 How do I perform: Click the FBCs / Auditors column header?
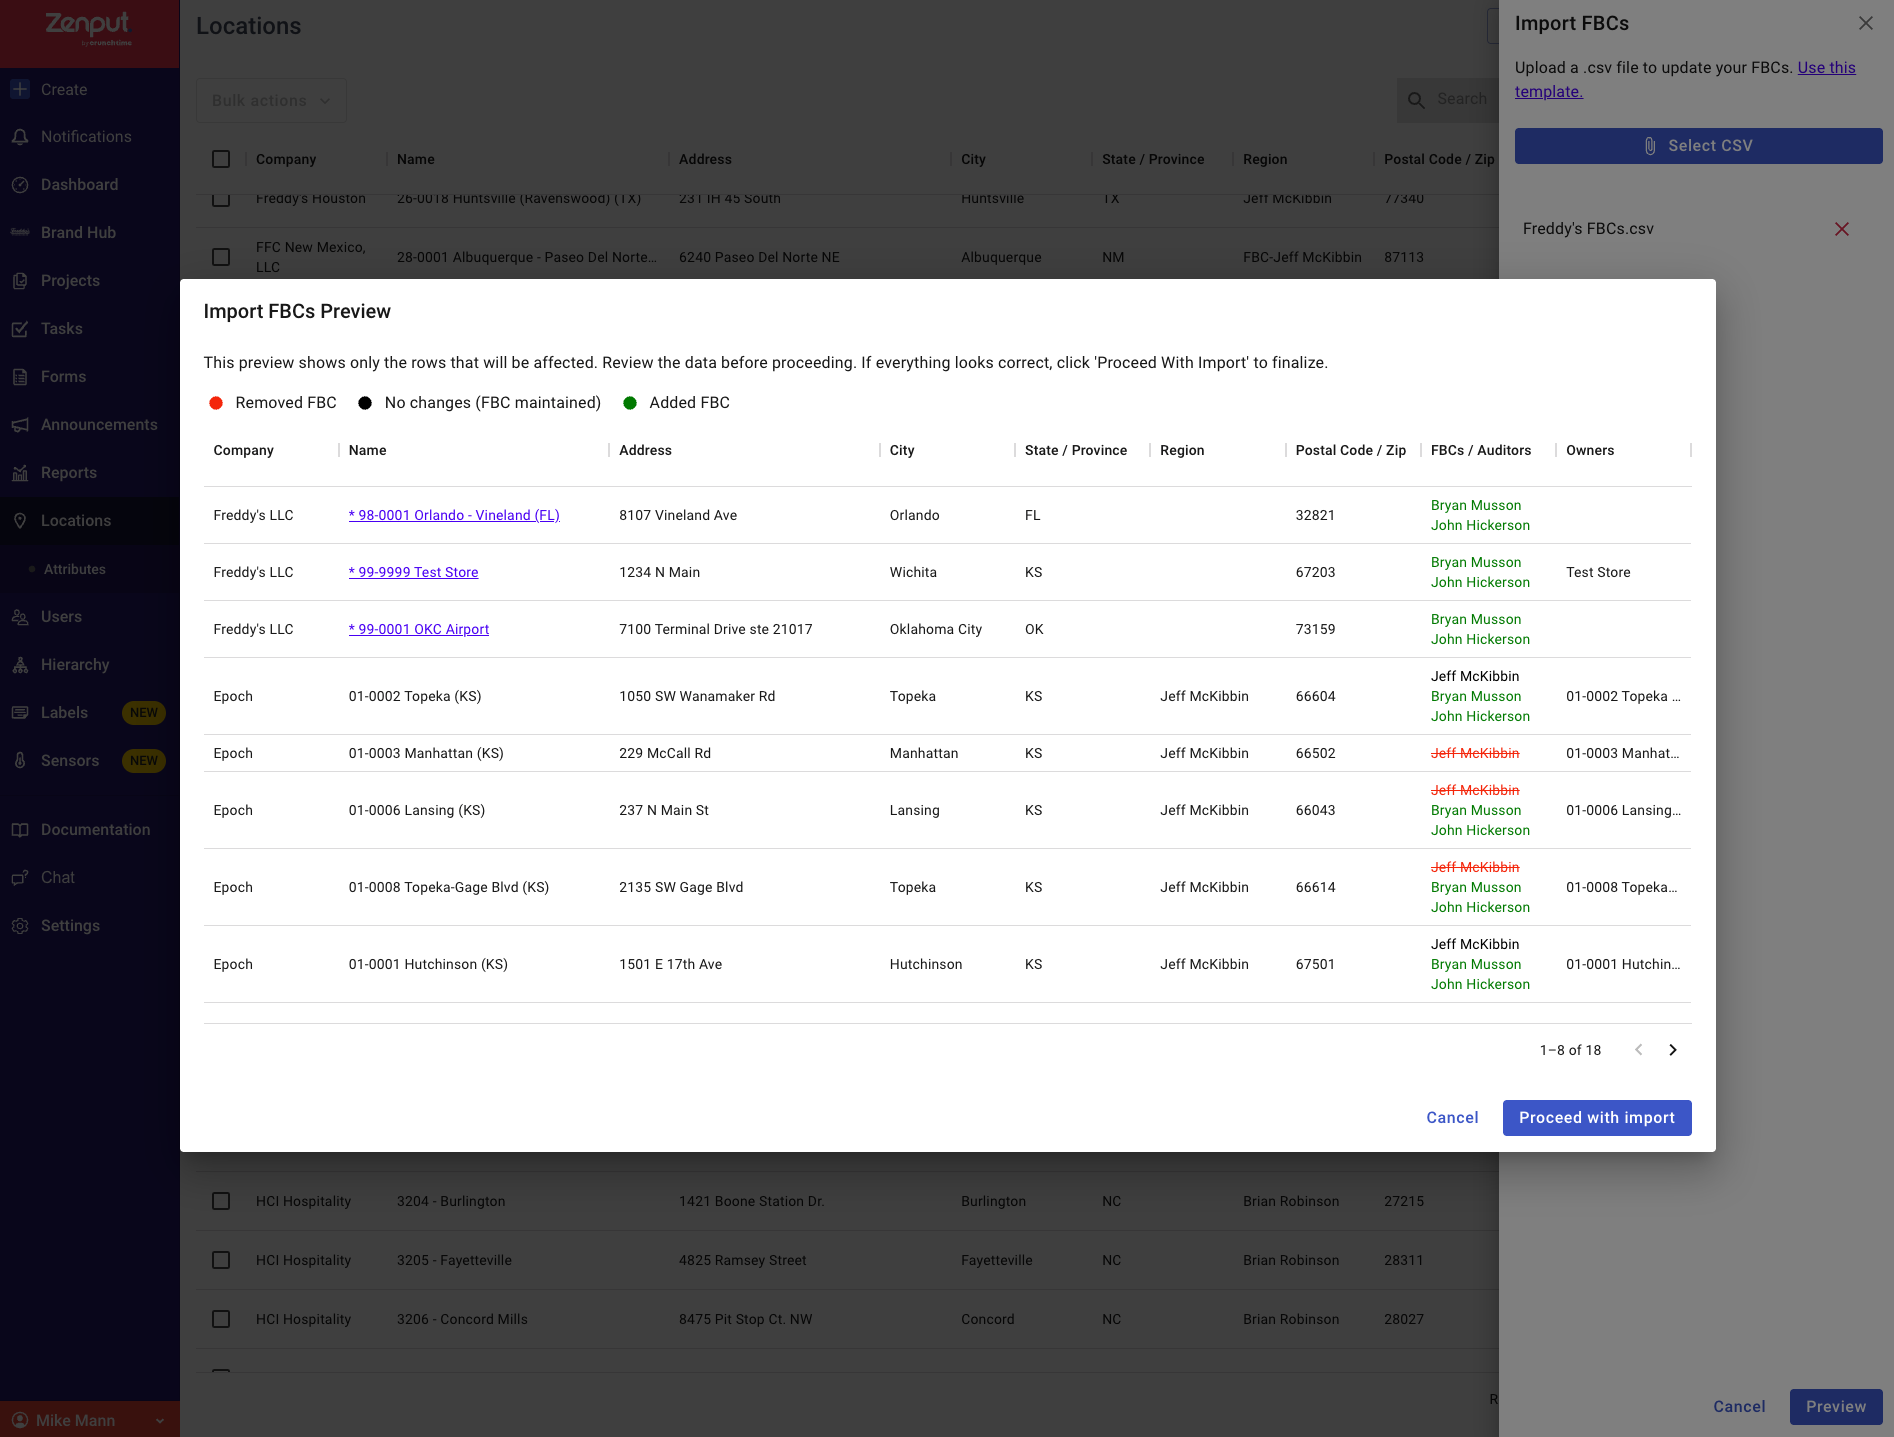click(x=1481, y=450)
